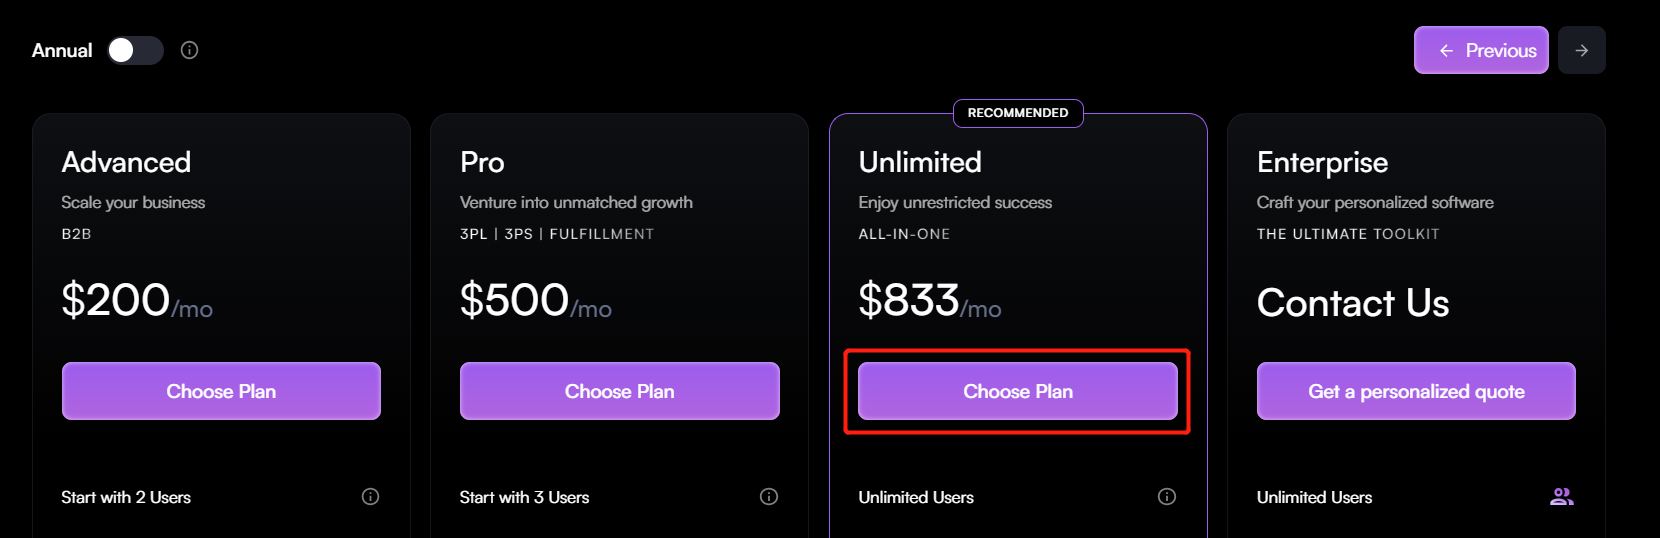Click the Contact Us text
This screenshot has width=1660, height=538.
click(x=1352, y=303)
